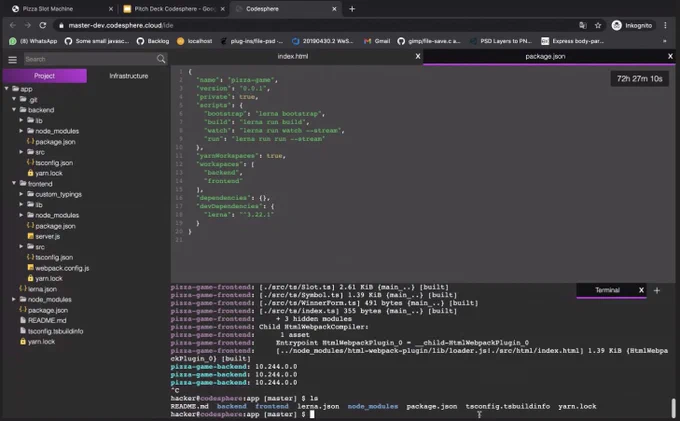The width and height of the screenshot is (680, 421).
Task: Reload the page
Action: (42, 25)
